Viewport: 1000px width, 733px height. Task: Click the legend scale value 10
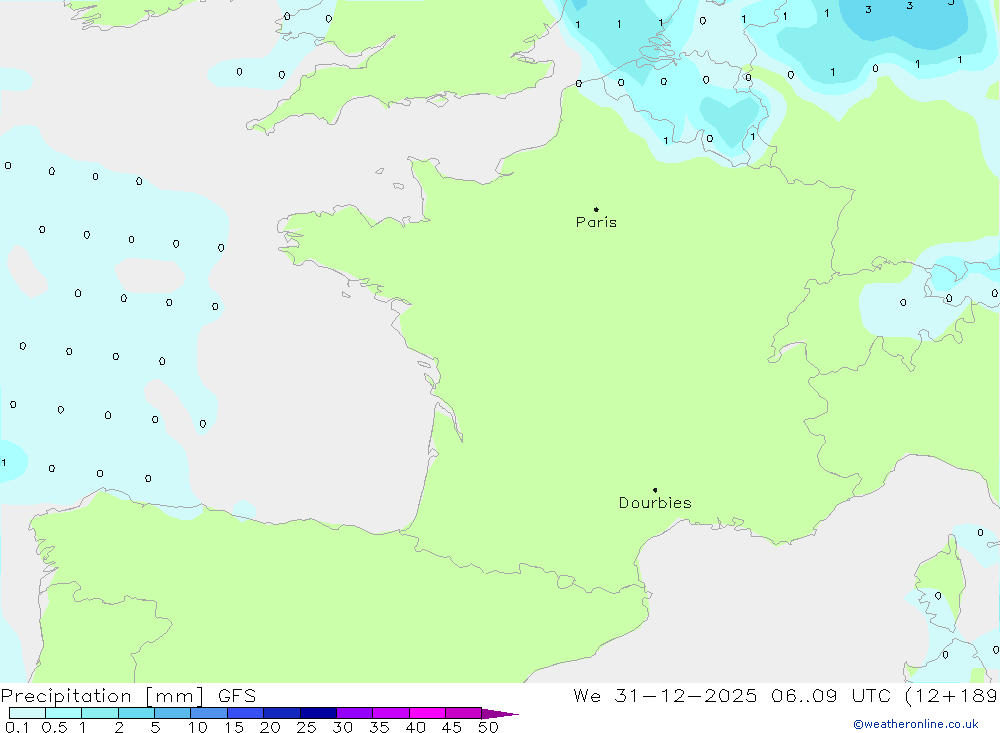coord(198,727)
